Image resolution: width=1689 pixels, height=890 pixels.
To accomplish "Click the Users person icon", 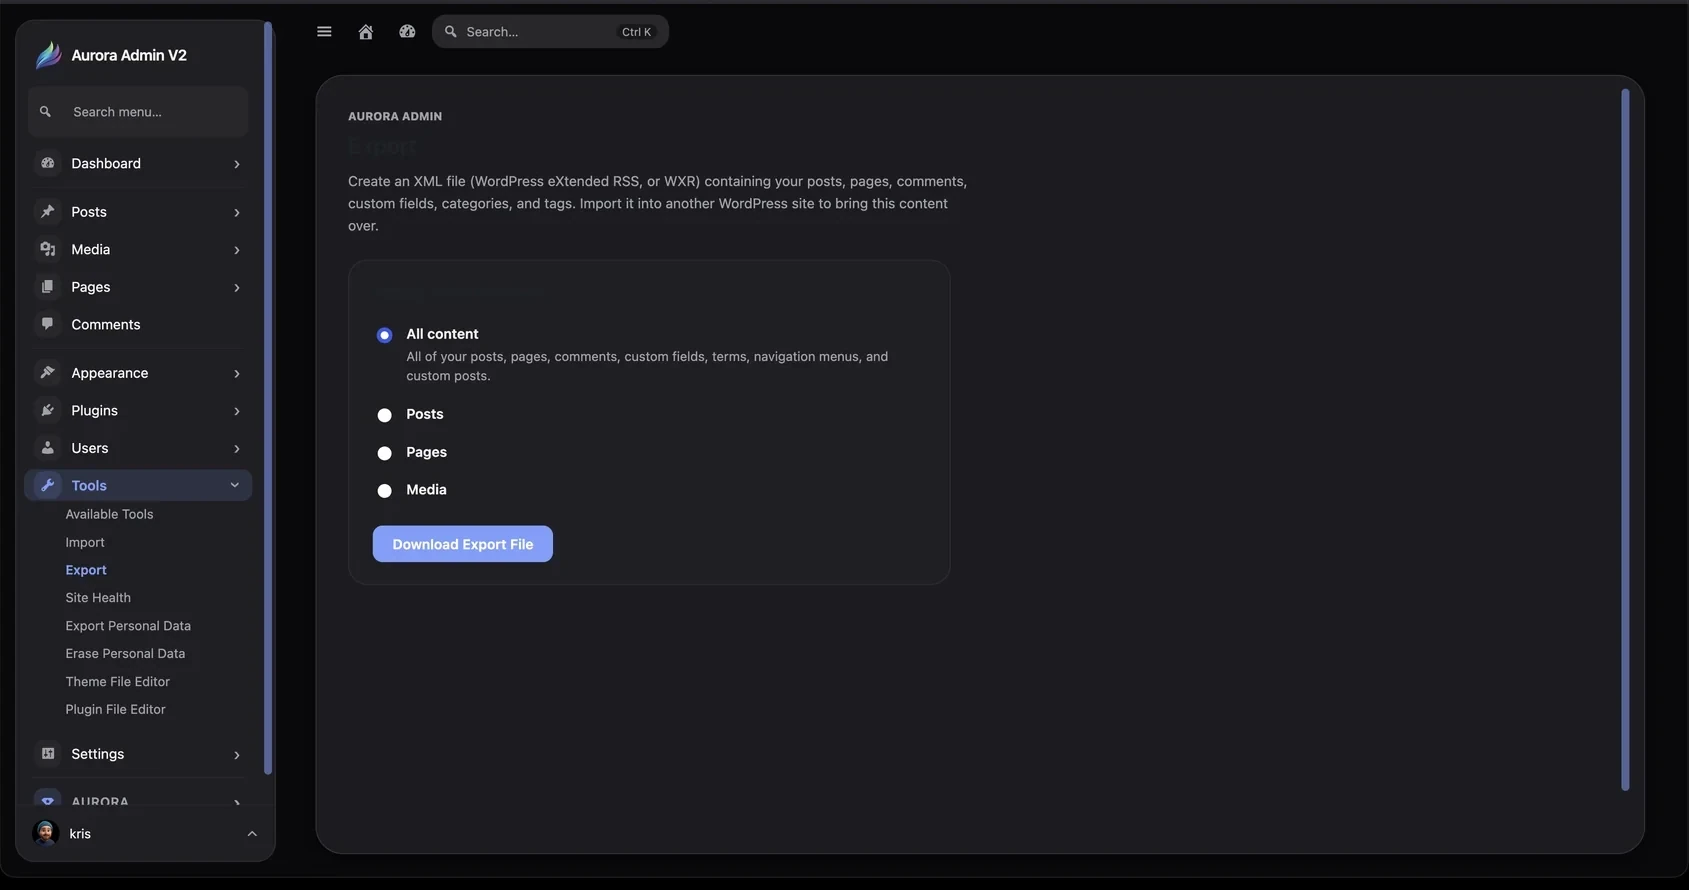I will [x=48, y=448].
